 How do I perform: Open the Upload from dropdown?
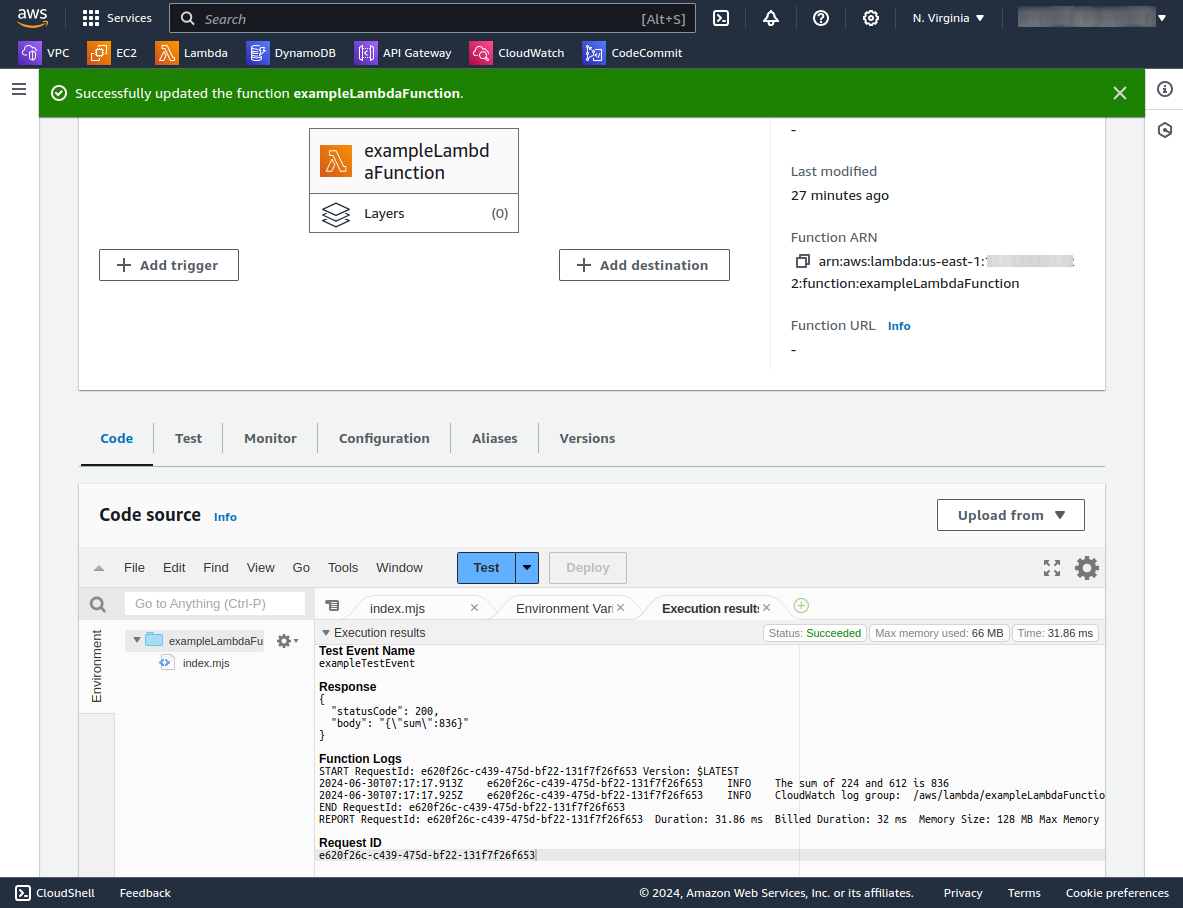(1010, 515)
